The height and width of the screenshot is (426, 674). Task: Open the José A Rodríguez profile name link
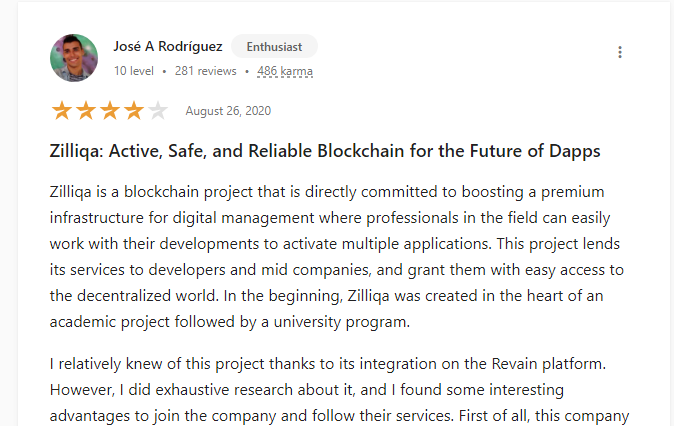pyautogui.click(x=168, y=46)
